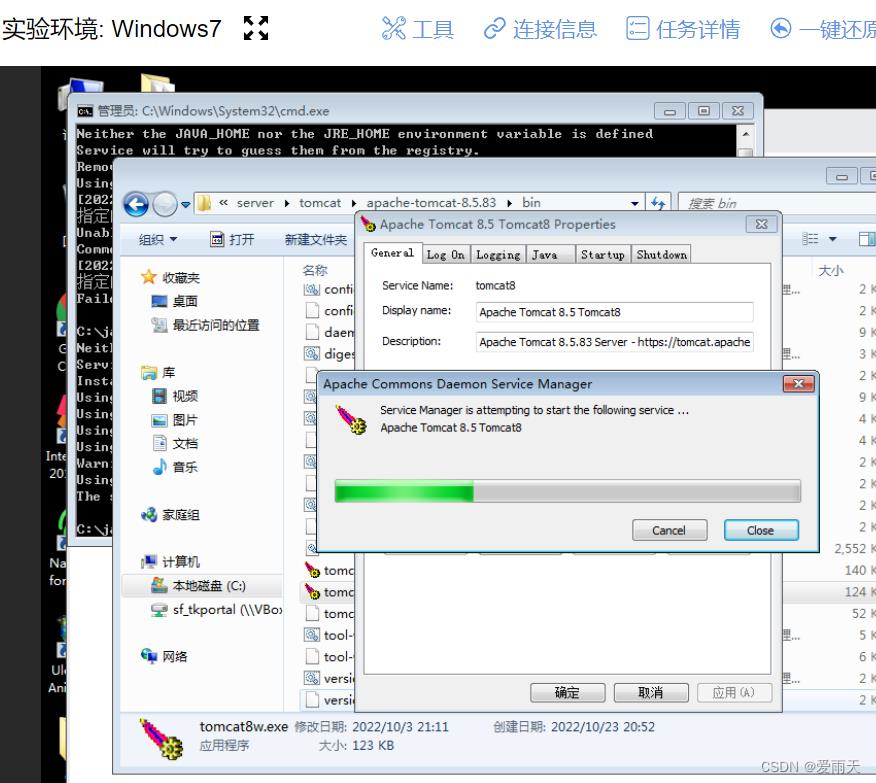This screenshot has height=783, width=876.
Task: Click the 一键还原 restore link
Action: [x=822, y=29]
